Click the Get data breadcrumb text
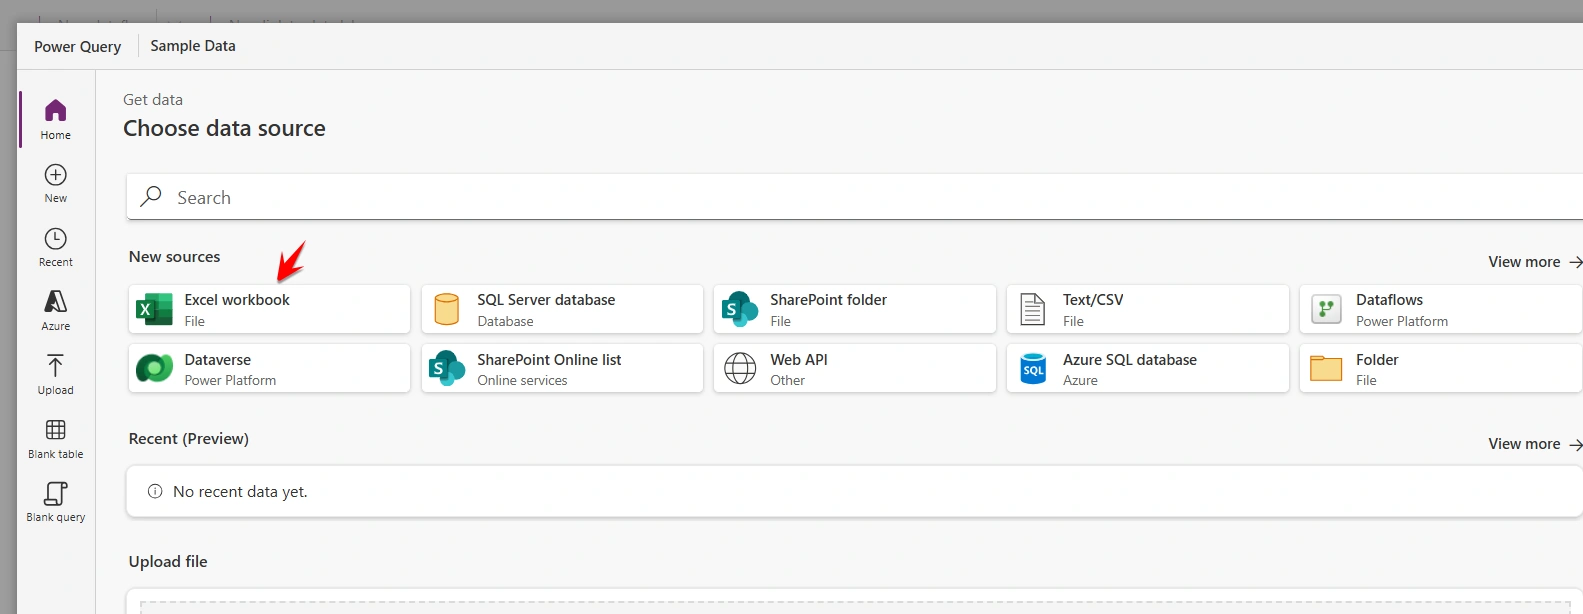The height and width of the screenshot is (614, 1583). [153, 100]
